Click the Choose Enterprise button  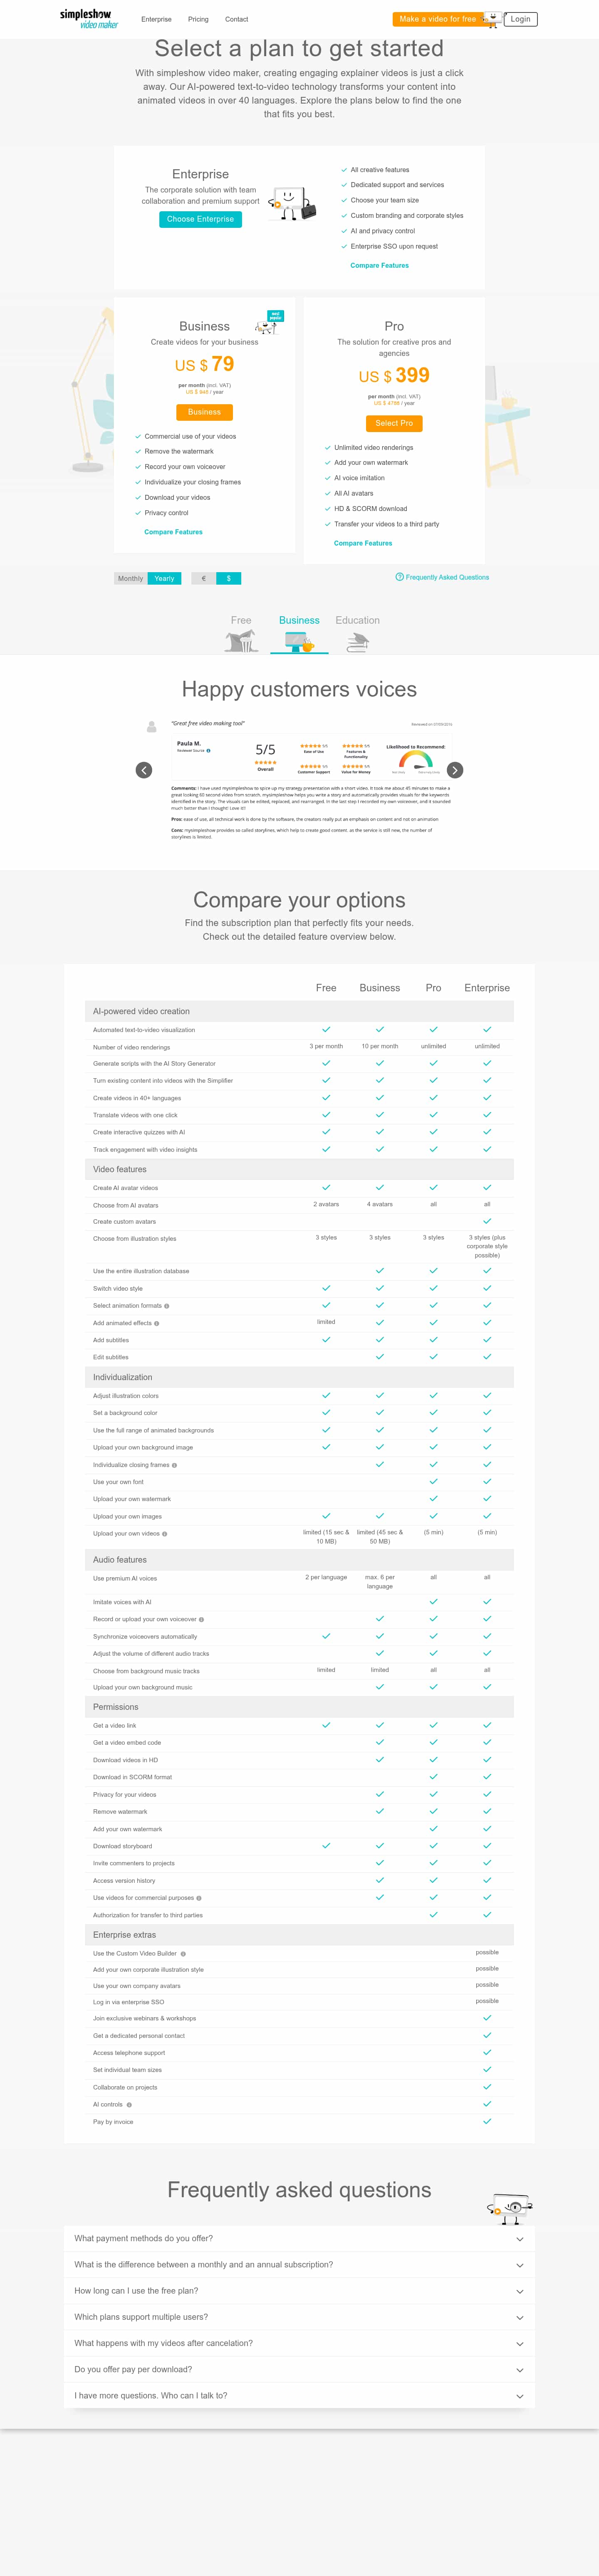click(x=200, y=219)
